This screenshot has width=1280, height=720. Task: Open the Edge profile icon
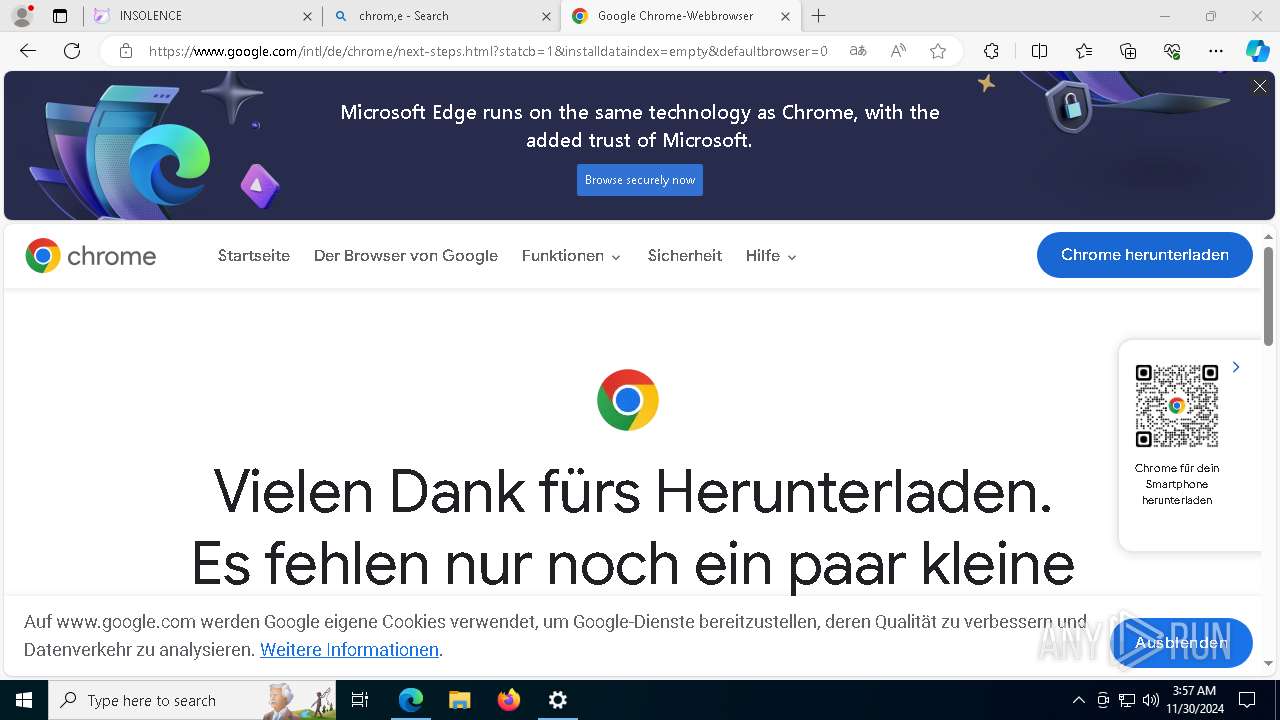[x=22, y=16]
